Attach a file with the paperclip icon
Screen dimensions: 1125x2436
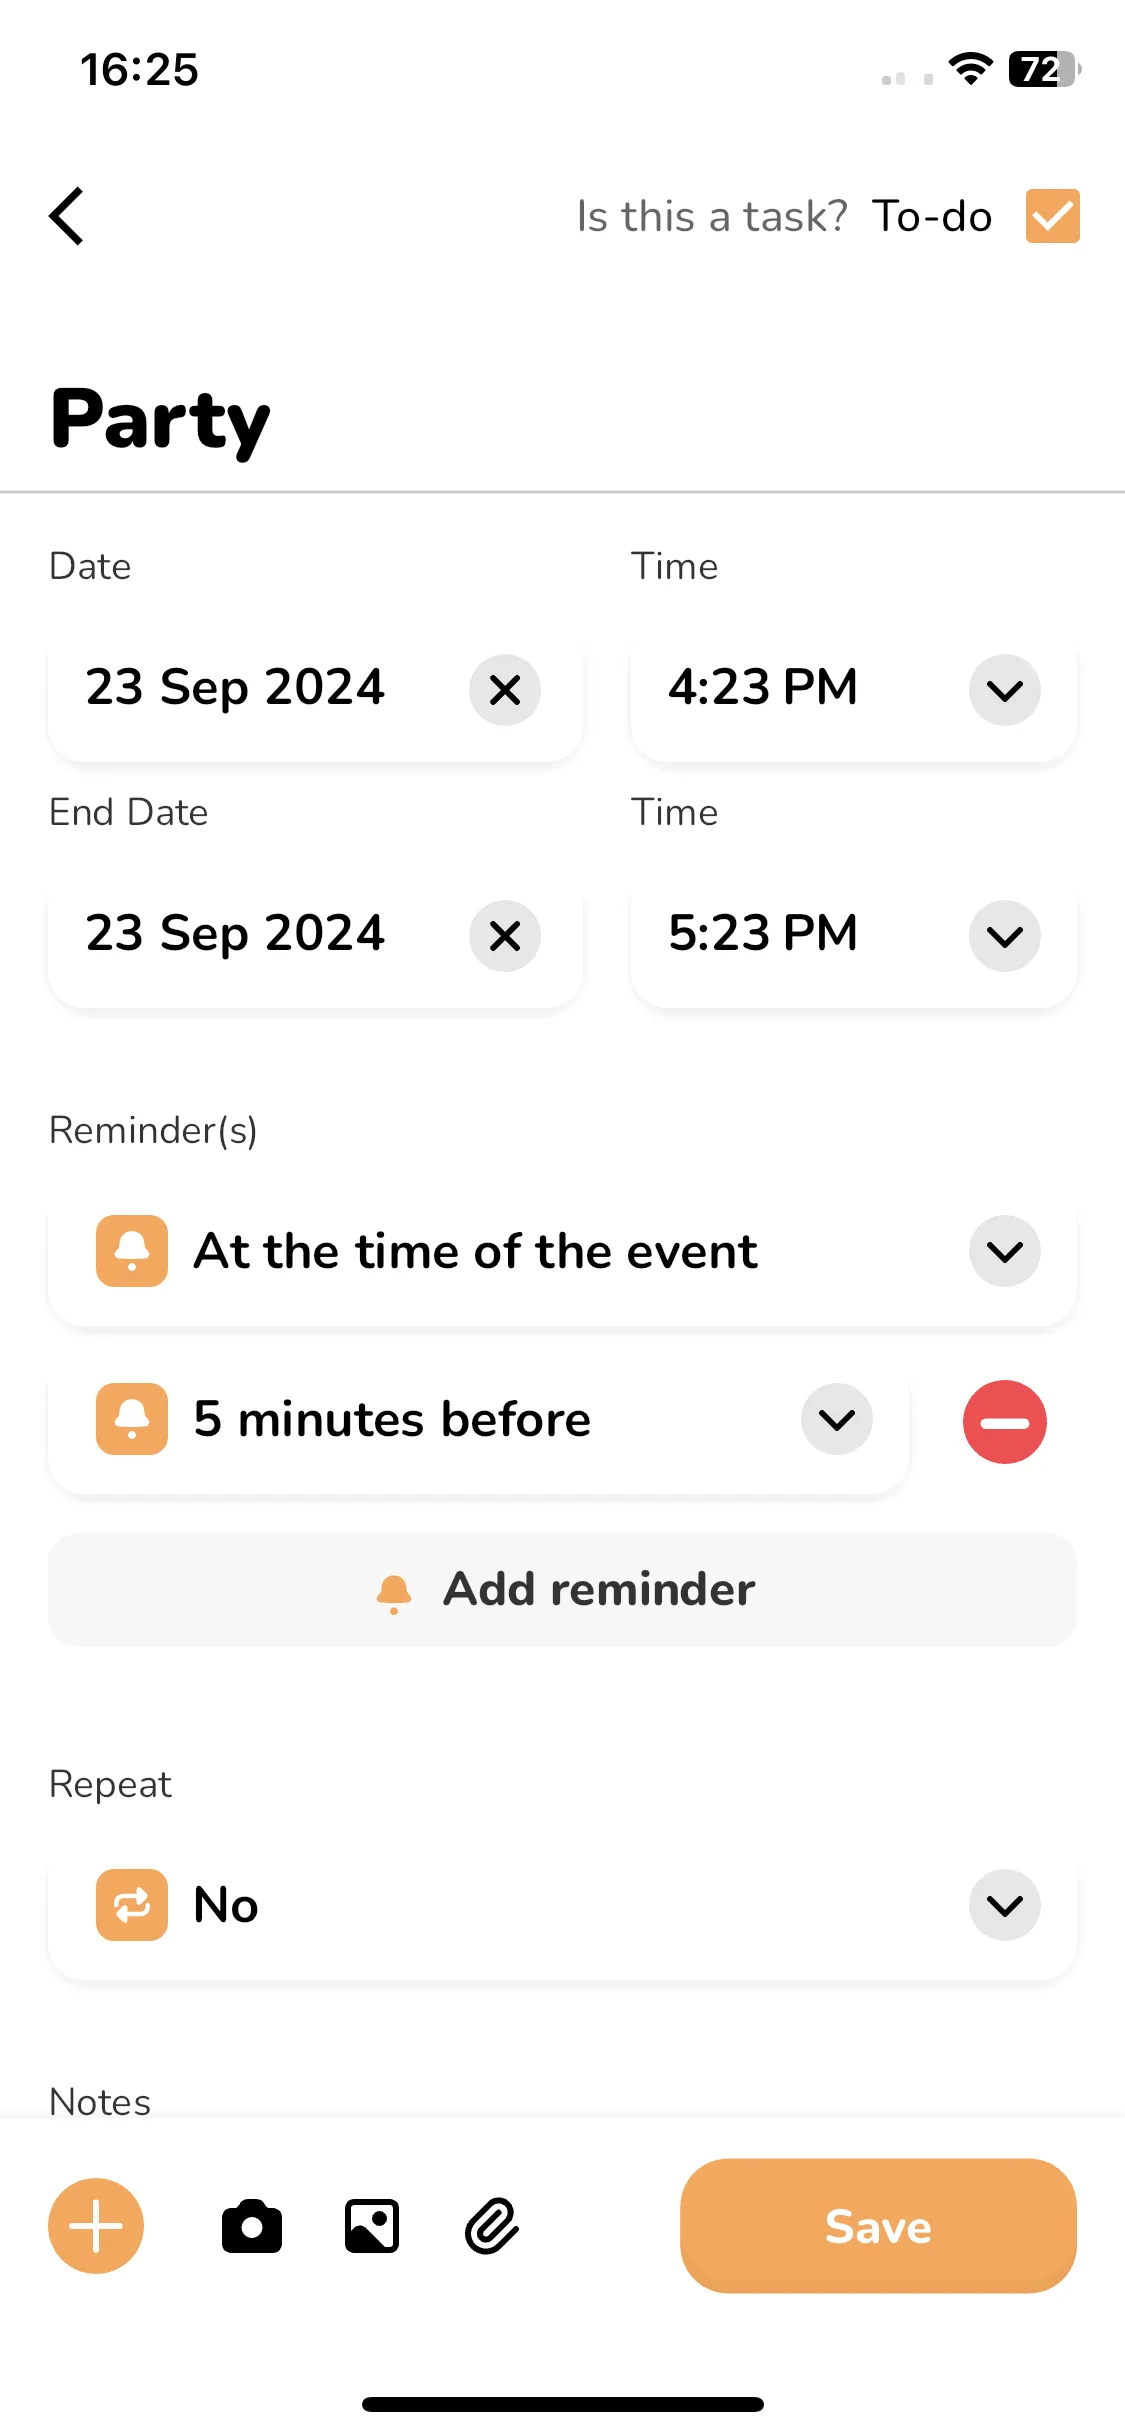click(x=492, y=2226)
